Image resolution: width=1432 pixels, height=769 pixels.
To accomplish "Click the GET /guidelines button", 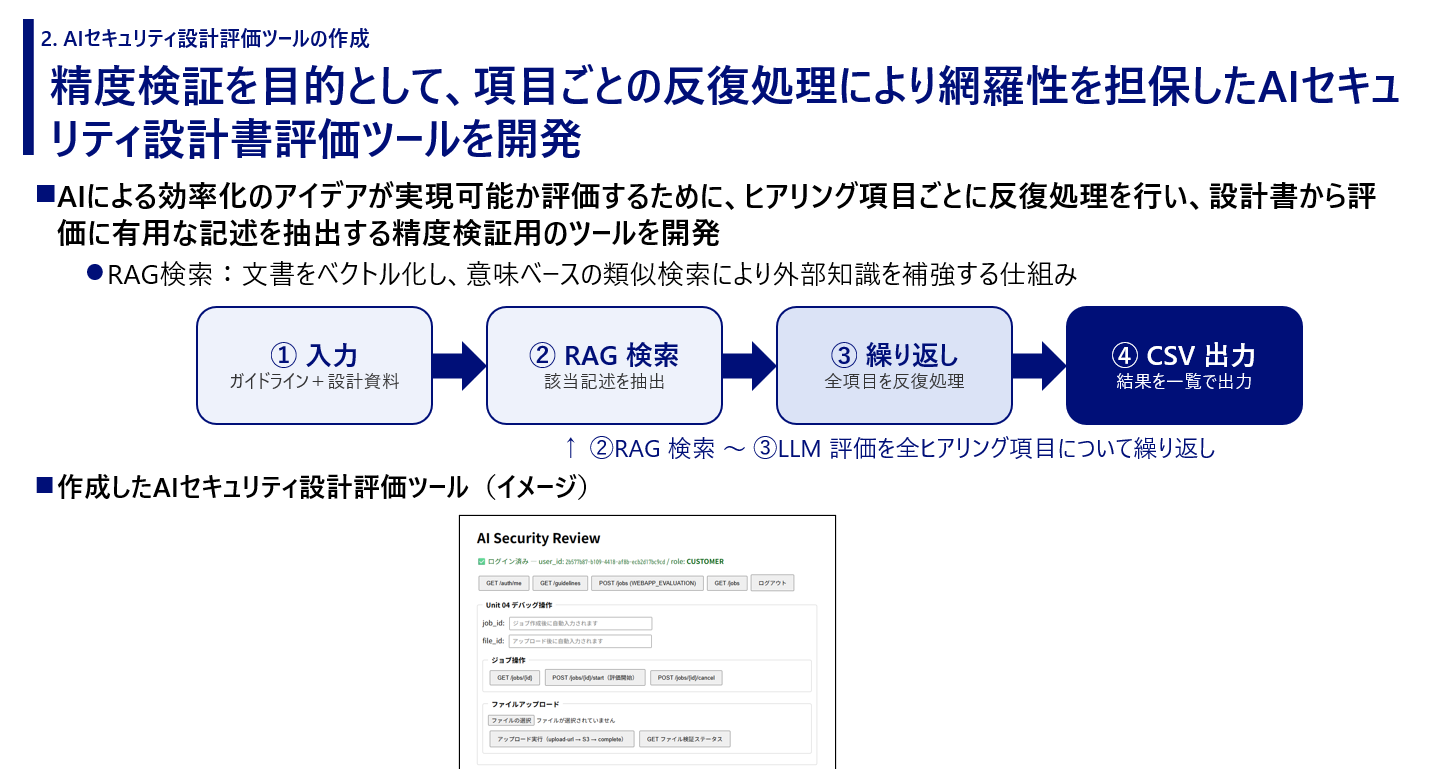I will 560,583.
